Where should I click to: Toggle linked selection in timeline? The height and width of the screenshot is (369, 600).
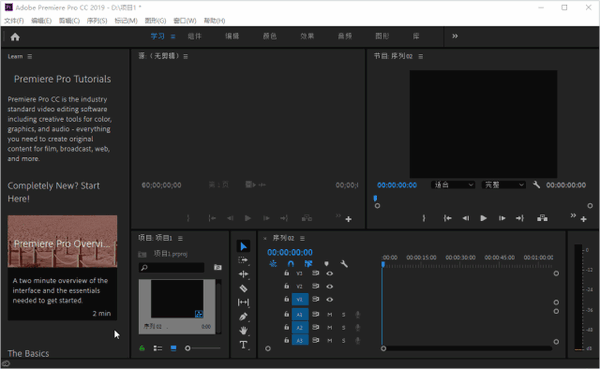tap(308, 264)
